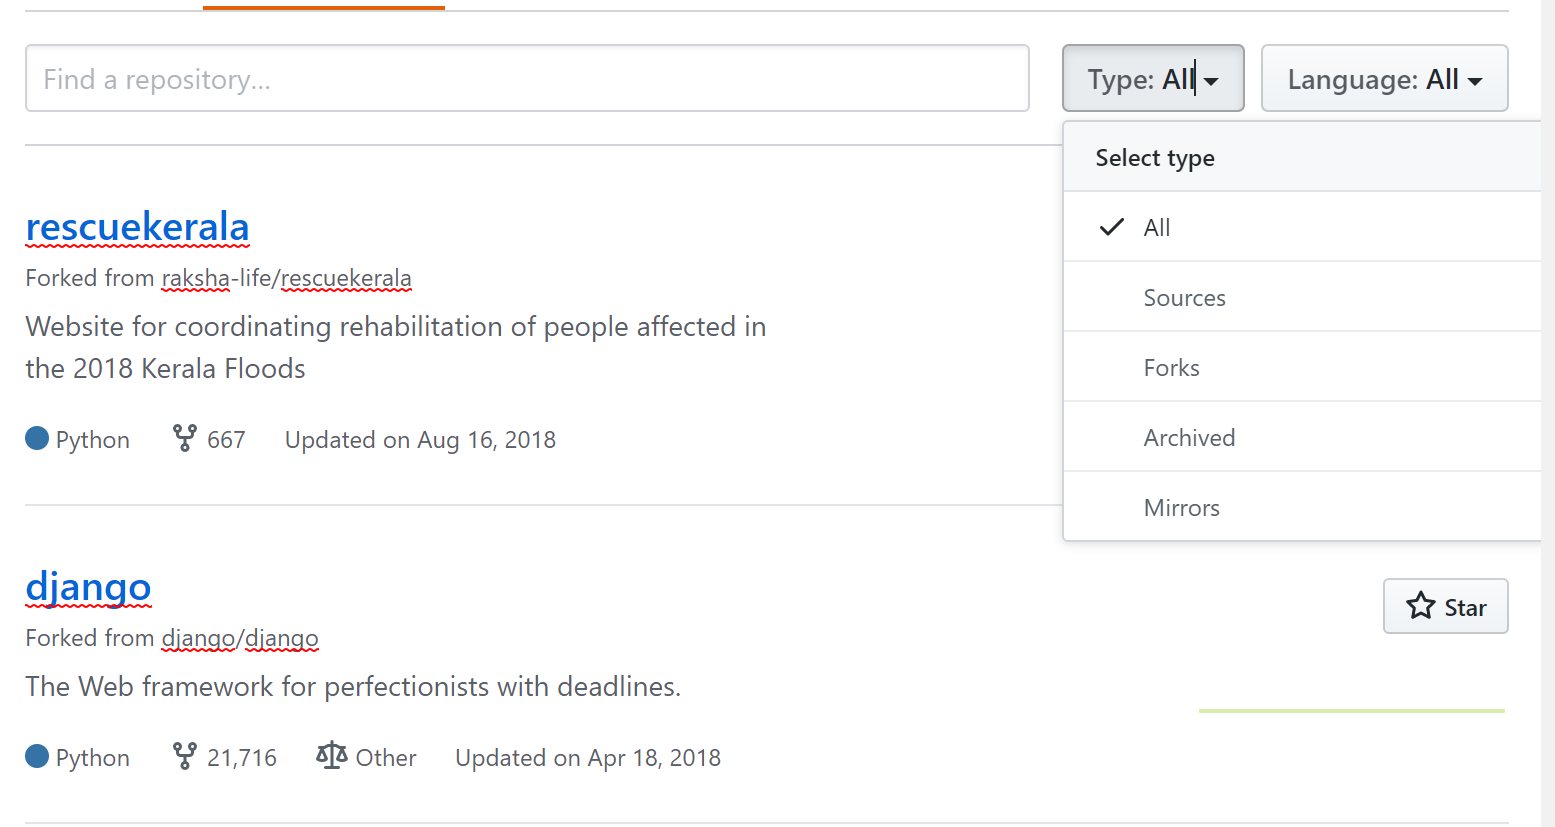Filter repositories by Forks type
Screen dimensions: 1555x827
(x=1171, y=368)
